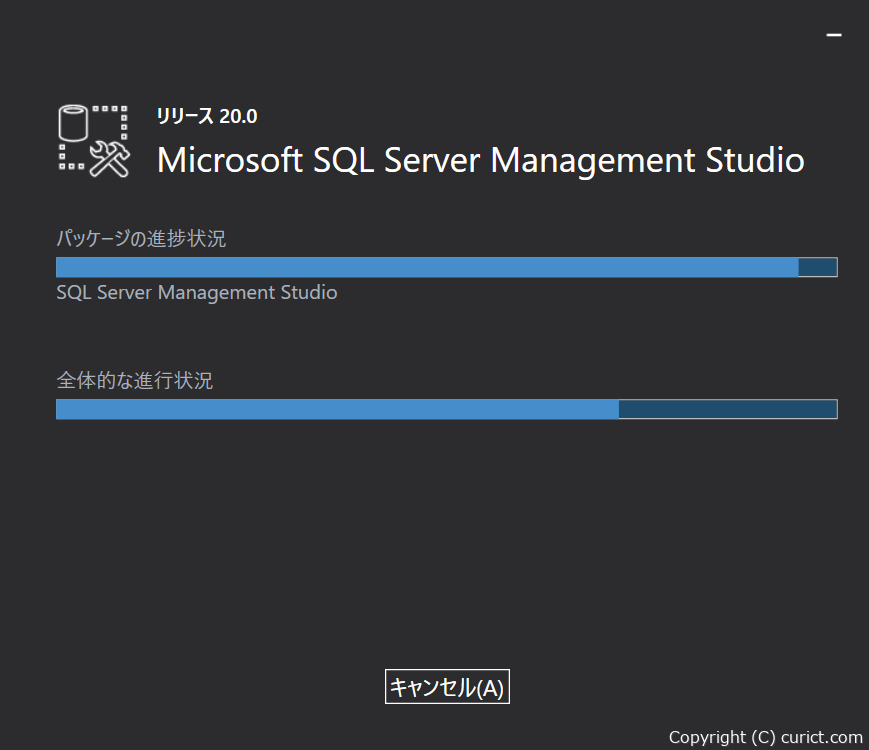The width and height of the screenshot is (869, 750).
Task: Click the SQL Server Management Studio database-tools logo
Action: tap(94, 141)
